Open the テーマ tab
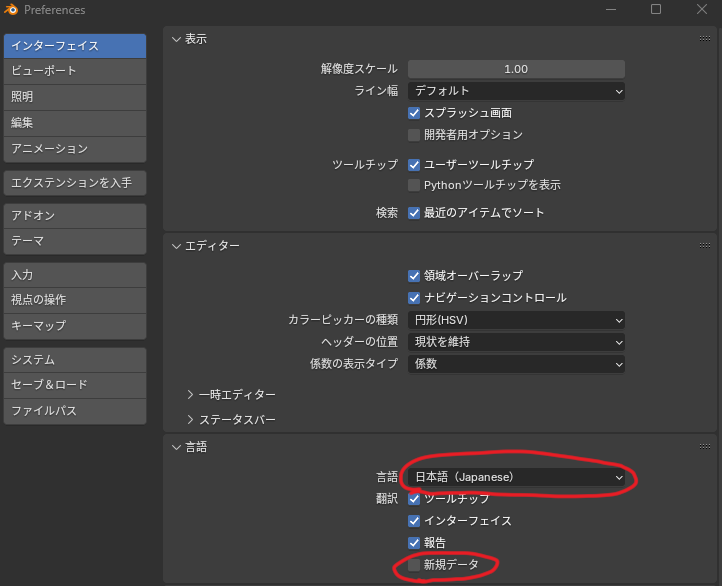 75,241
